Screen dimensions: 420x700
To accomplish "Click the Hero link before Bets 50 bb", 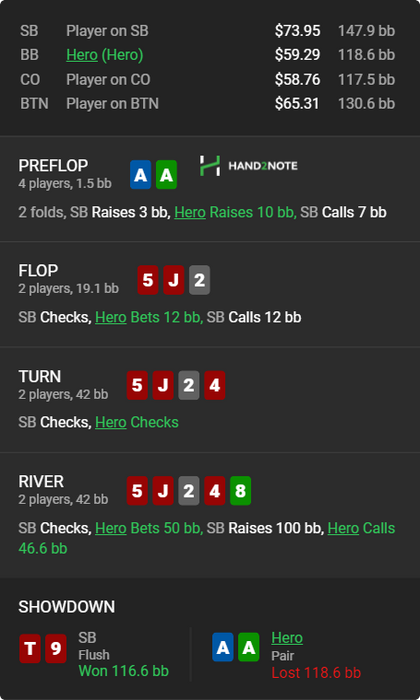I will pos(111,528).
